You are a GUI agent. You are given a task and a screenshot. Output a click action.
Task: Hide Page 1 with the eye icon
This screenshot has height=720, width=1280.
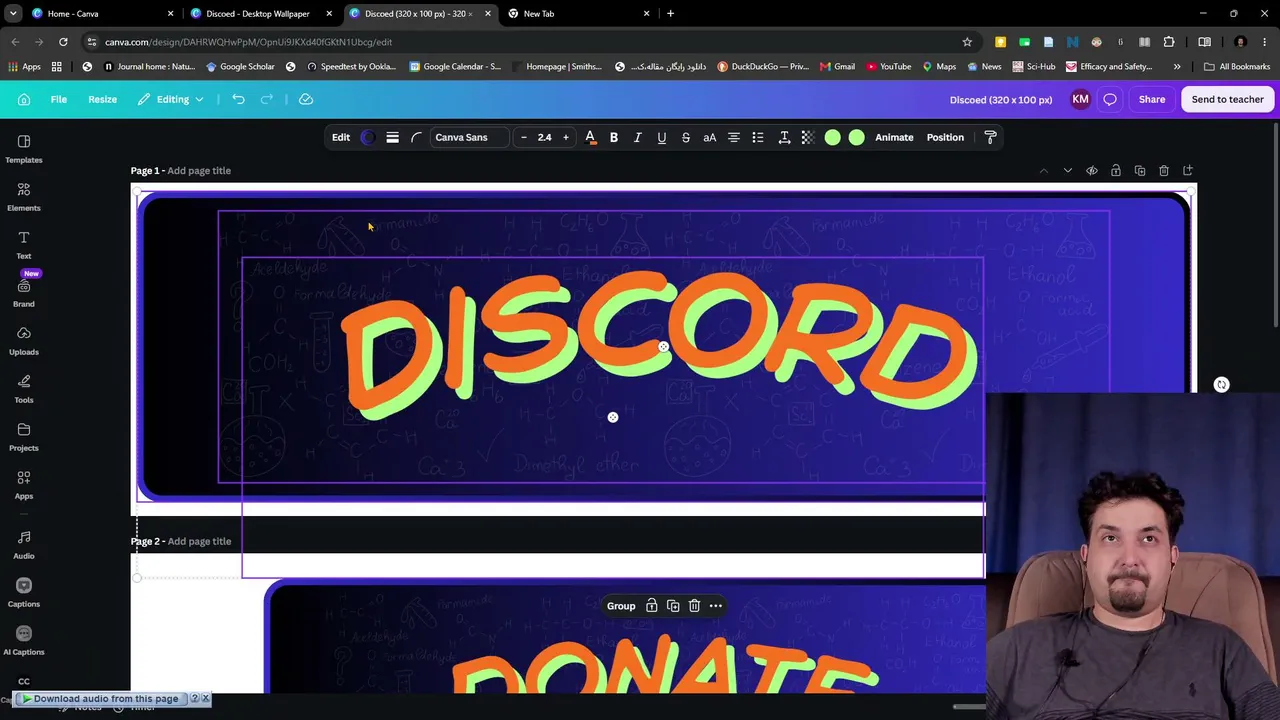point(1092,171)
